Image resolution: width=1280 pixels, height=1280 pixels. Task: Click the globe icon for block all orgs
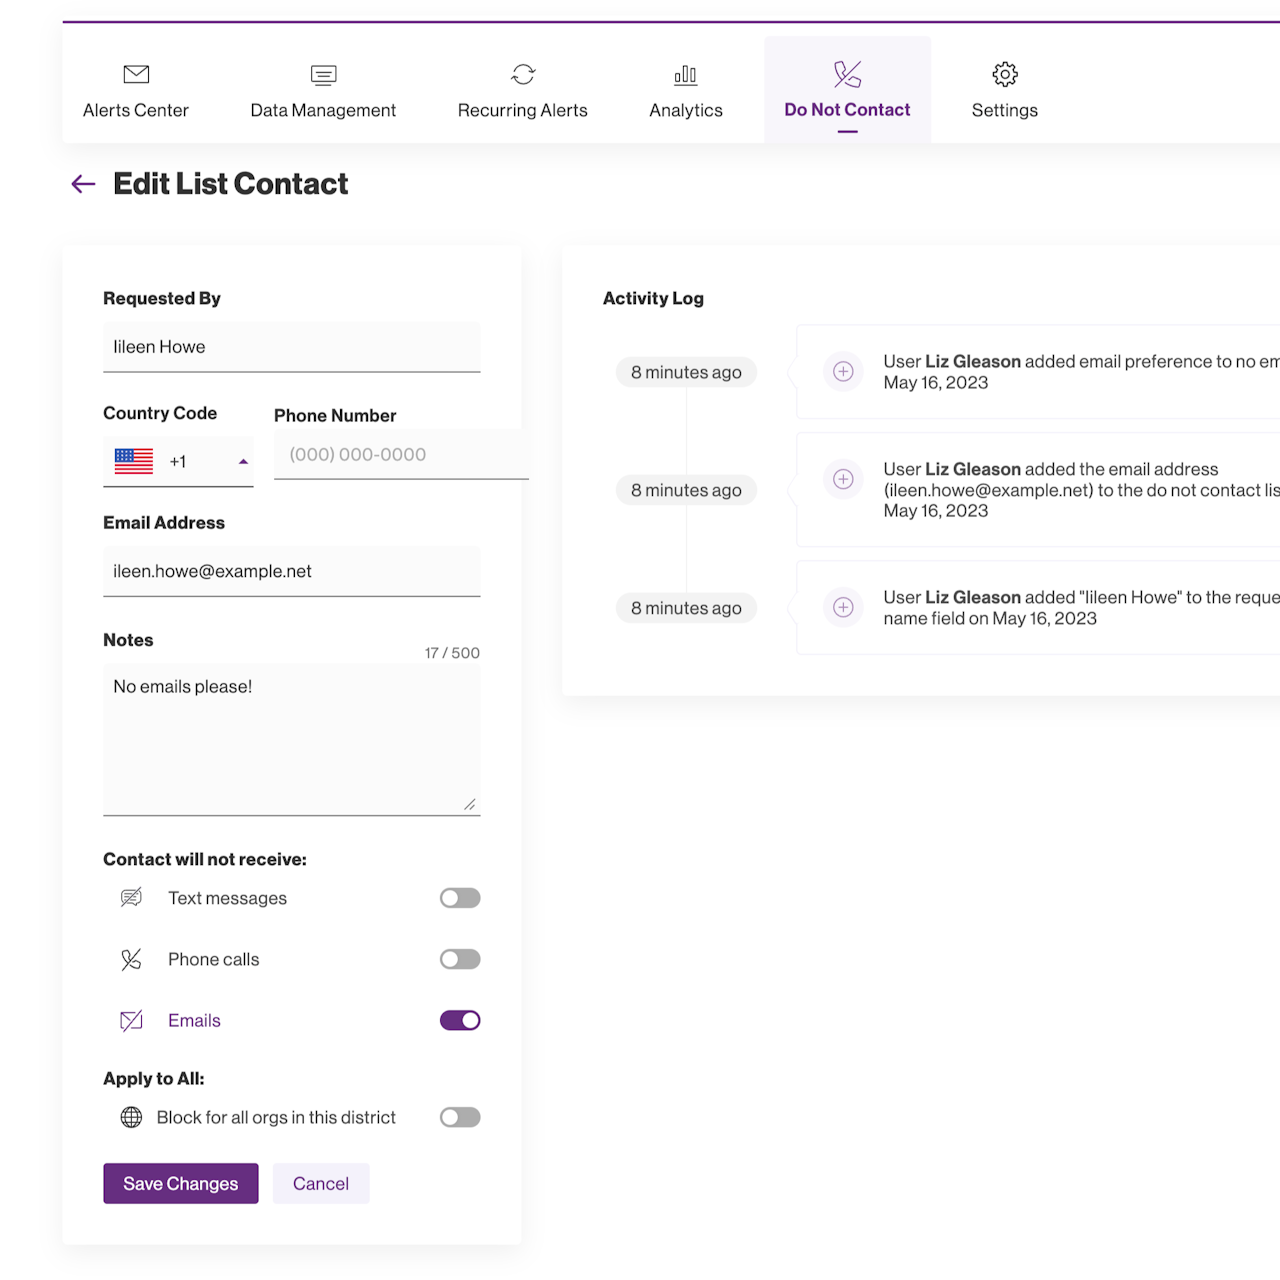(131, 1117)
